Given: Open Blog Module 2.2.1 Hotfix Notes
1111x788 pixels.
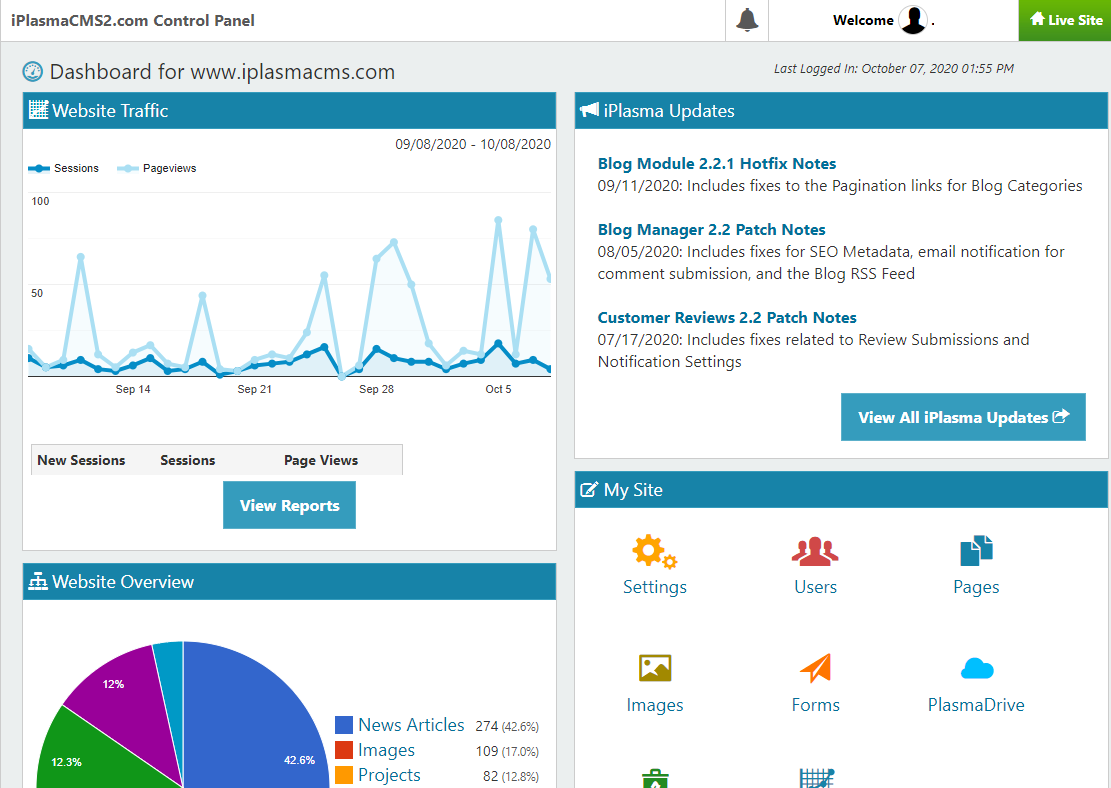Looking at the screenshot, I should pos(717,164).
